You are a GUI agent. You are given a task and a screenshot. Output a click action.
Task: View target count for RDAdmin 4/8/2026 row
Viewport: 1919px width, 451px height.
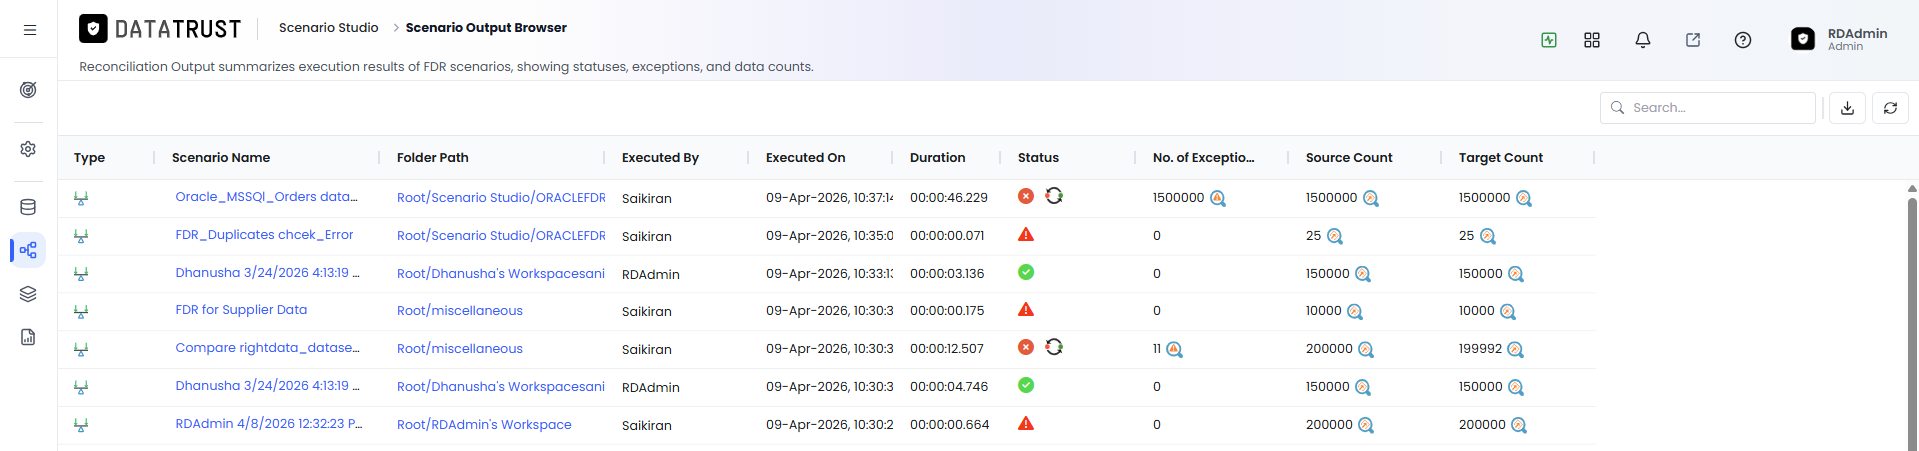pos(1519,425)
